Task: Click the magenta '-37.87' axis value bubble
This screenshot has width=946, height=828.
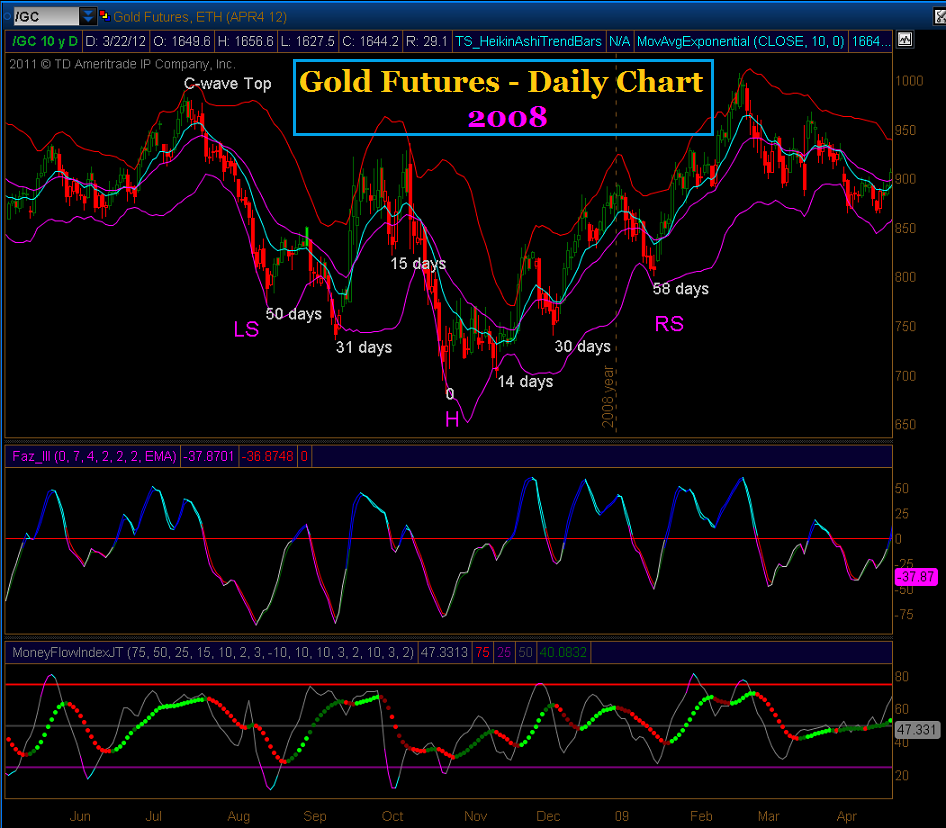Action: click(916, 576)
